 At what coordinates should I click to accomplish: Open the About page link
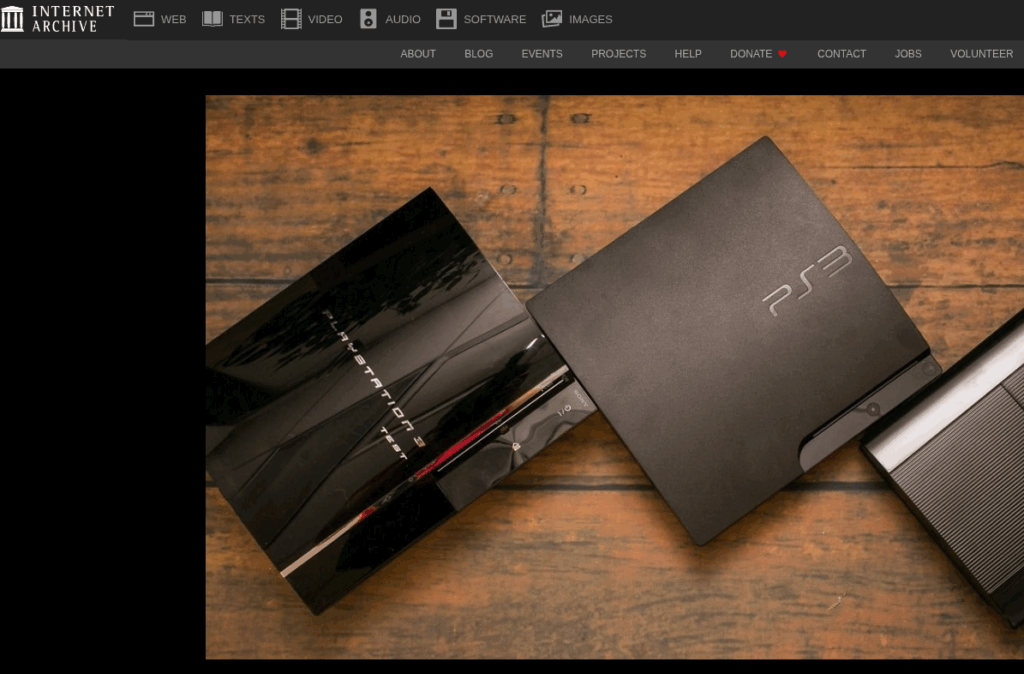418,54
